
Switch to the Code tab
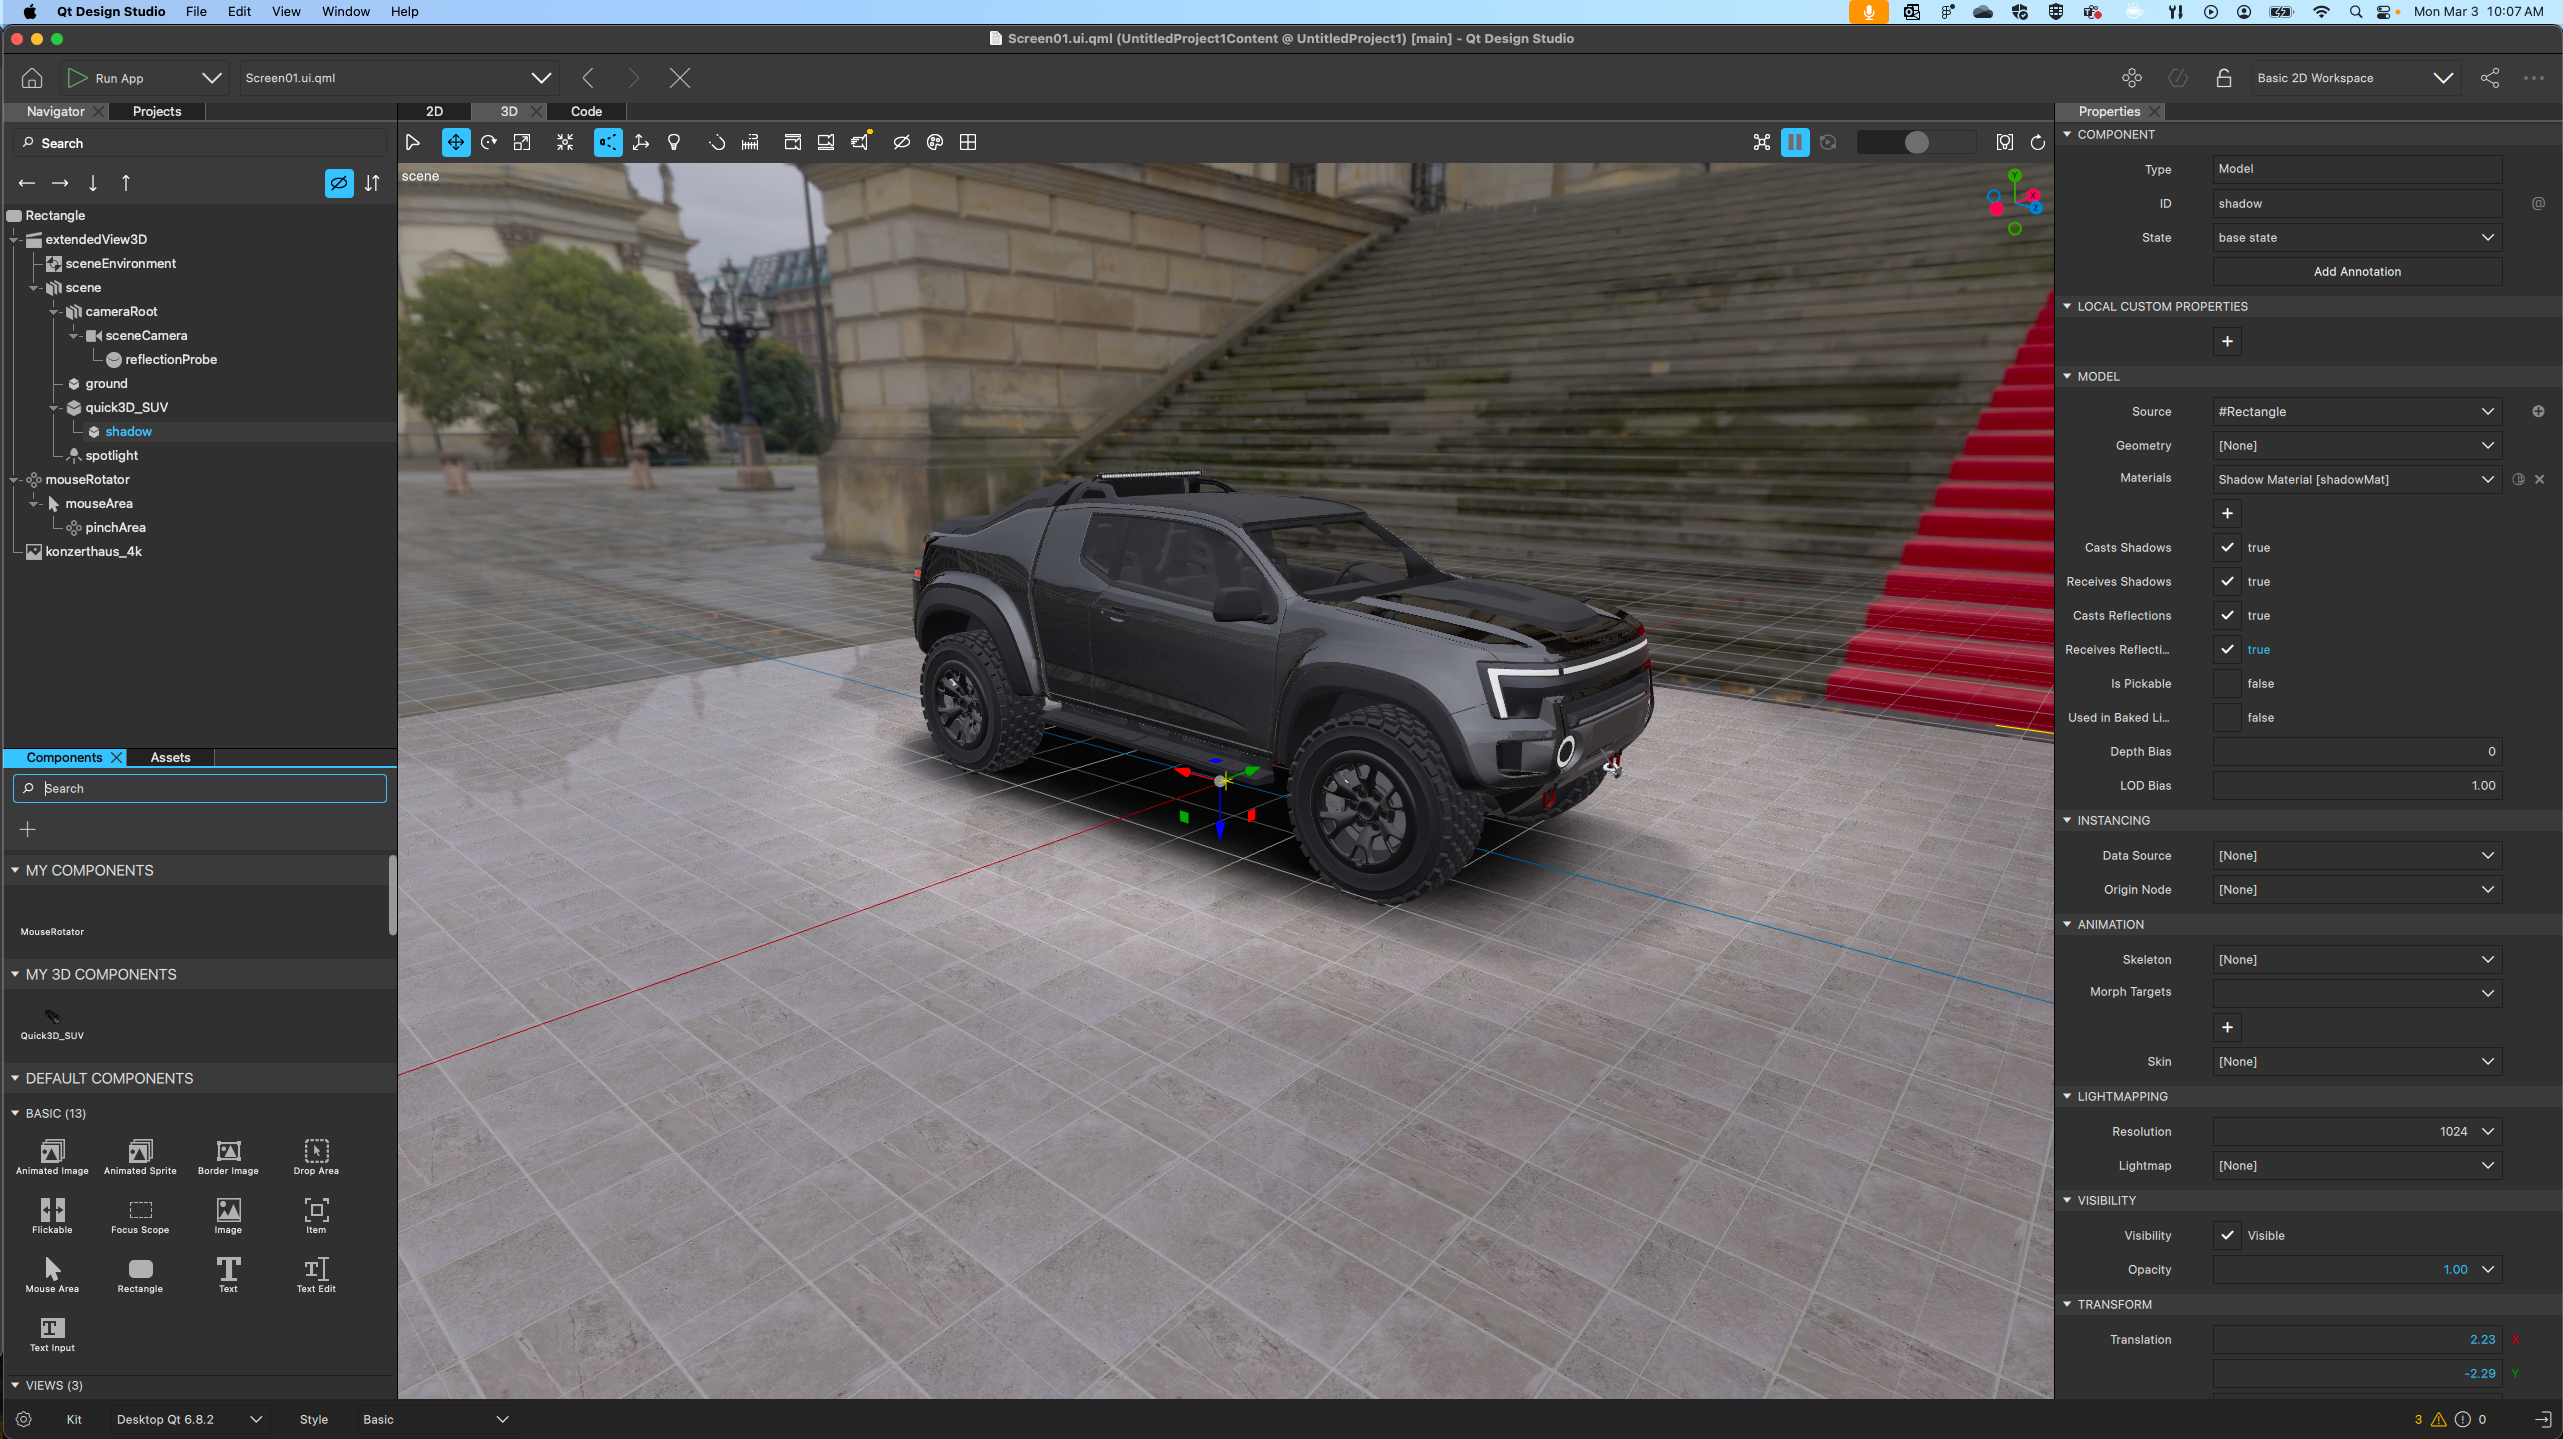click(586, 111)
